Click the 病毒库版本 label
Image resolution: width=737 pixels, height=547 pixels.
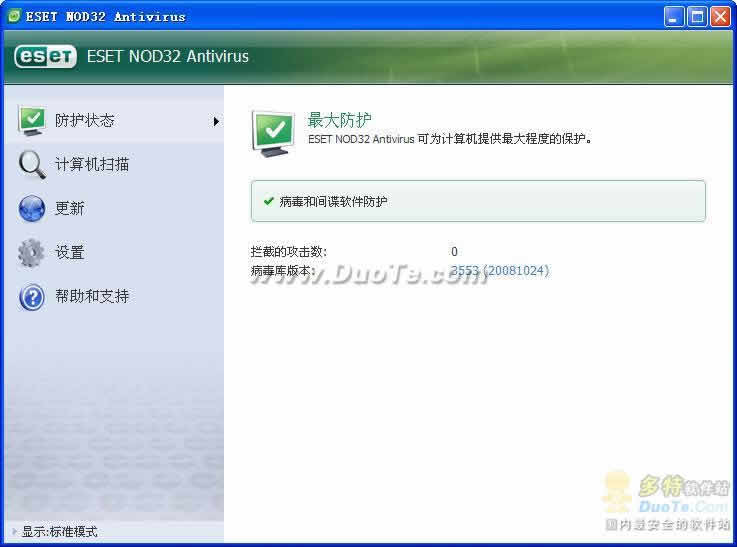click(283, 271)
